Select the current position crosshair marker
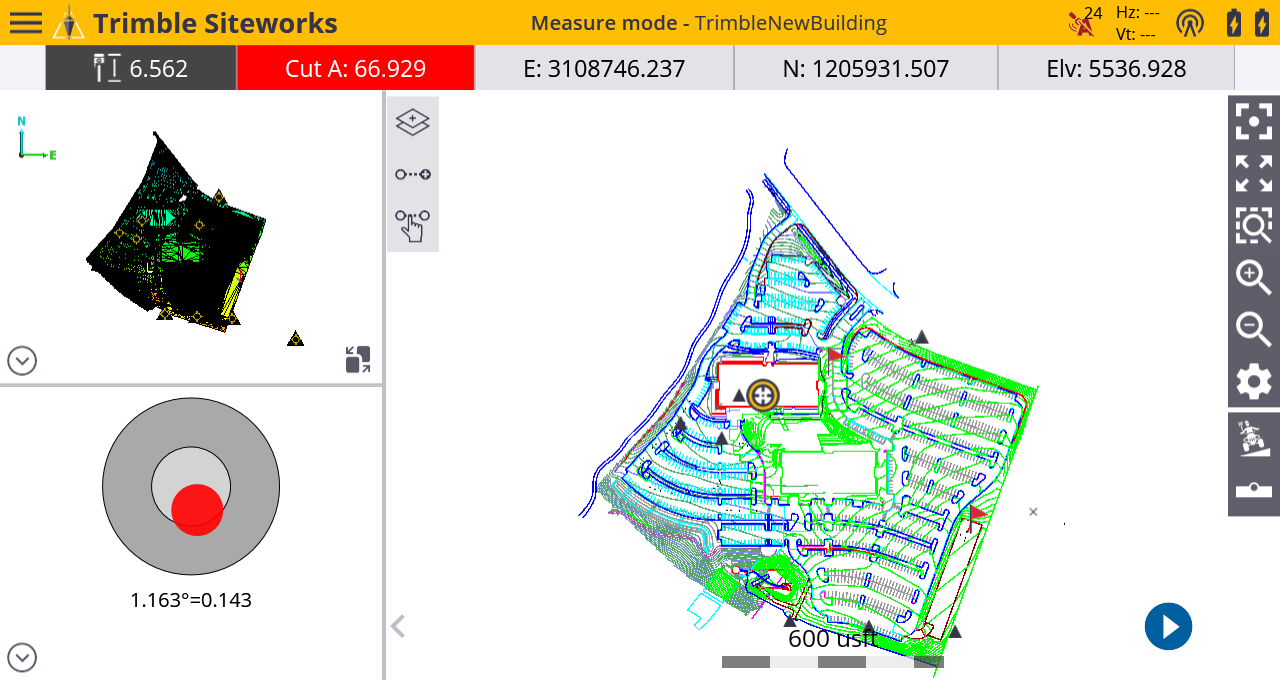 coord(763,396)
